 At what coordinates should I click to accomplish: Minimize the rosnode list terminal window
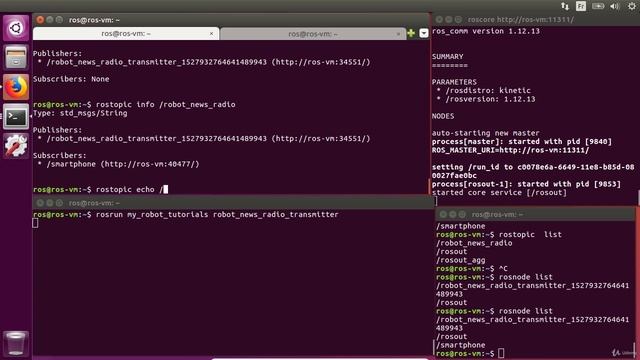pyautogui.click(x=453, y=214)
